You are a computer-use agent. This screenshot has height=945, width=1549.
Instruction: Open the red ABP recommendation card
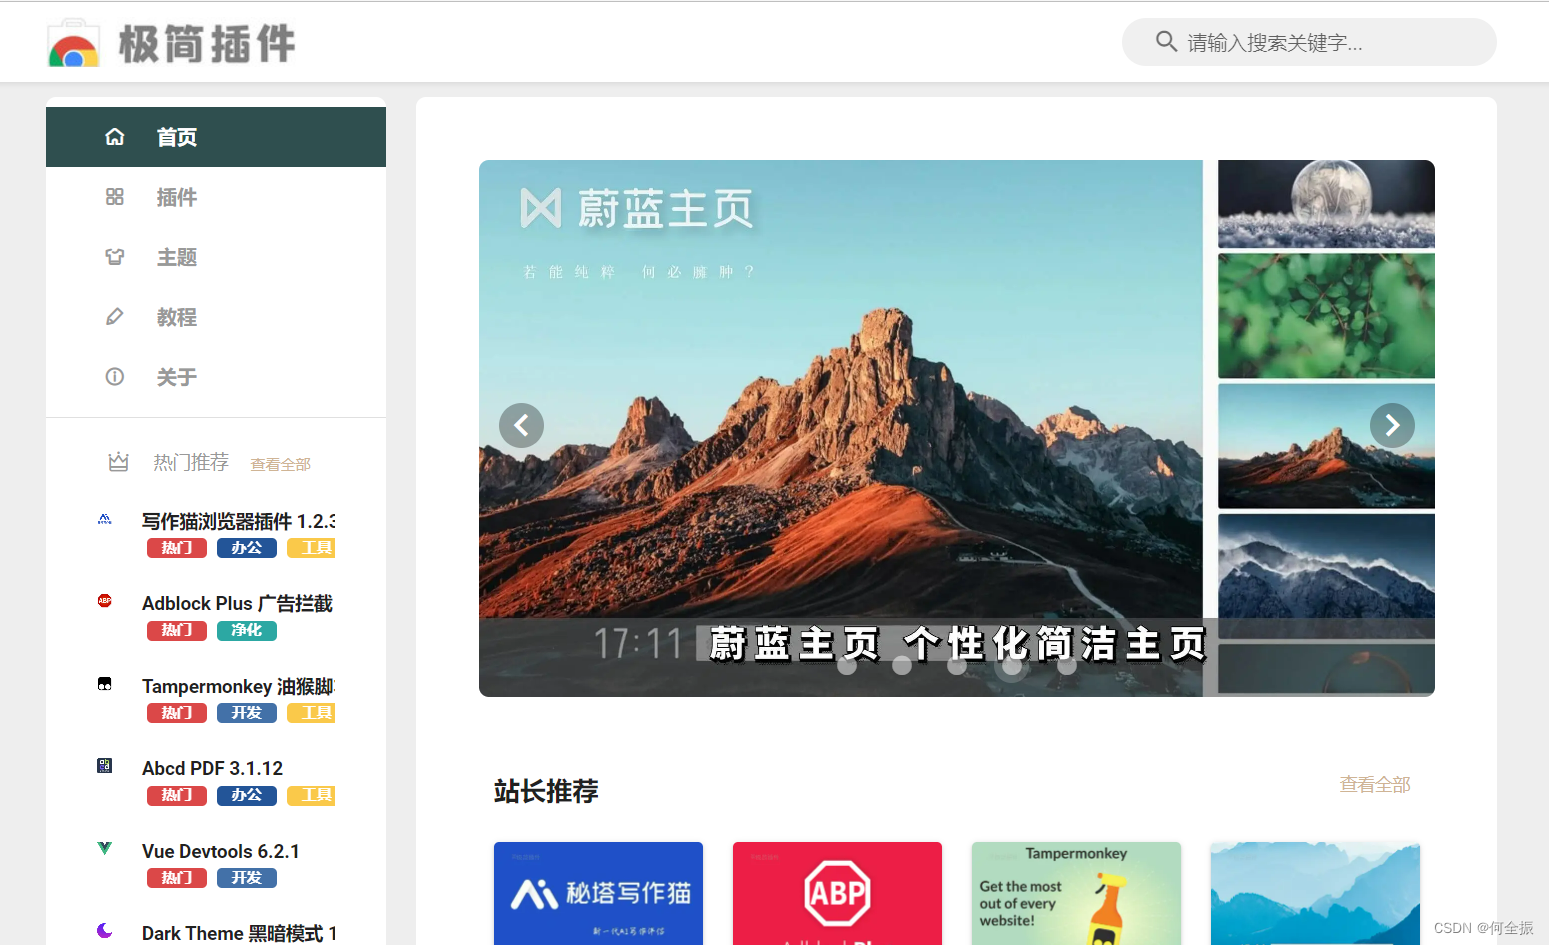coord(837,893)
